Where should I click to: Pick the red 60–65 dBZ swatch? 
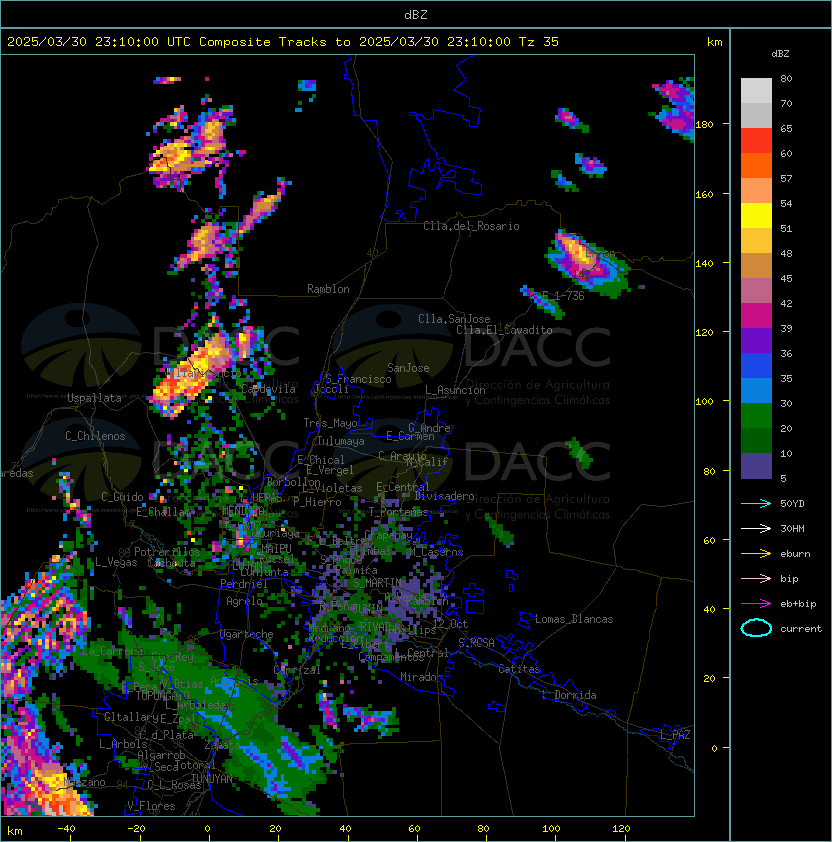point(756,141)
